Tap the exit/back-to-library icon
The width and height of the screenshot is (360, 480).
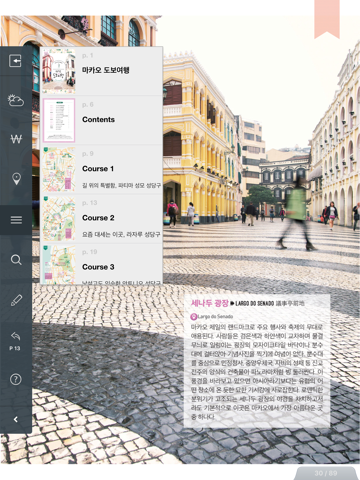[15, 61]
